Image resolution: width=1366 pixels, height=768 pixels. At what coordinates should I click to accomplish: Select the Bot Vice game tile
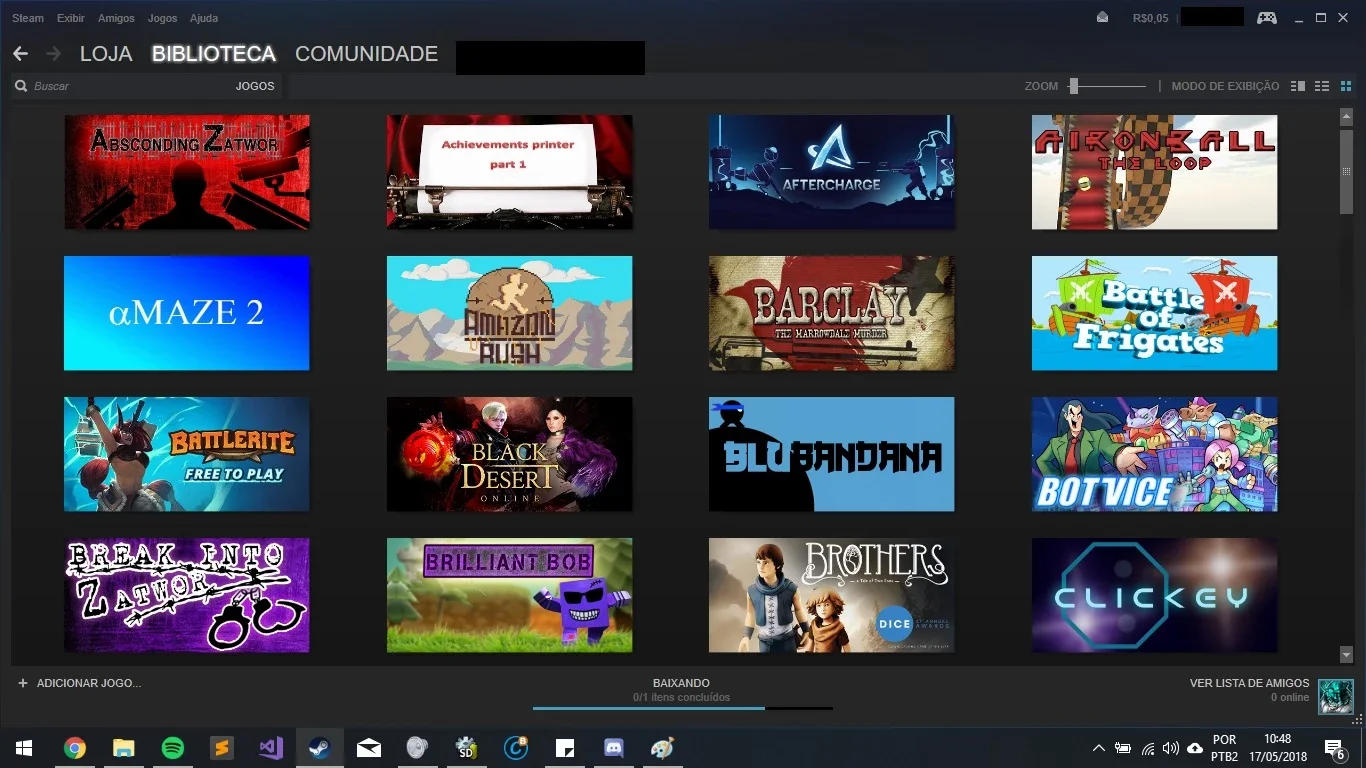point(1155,454)
